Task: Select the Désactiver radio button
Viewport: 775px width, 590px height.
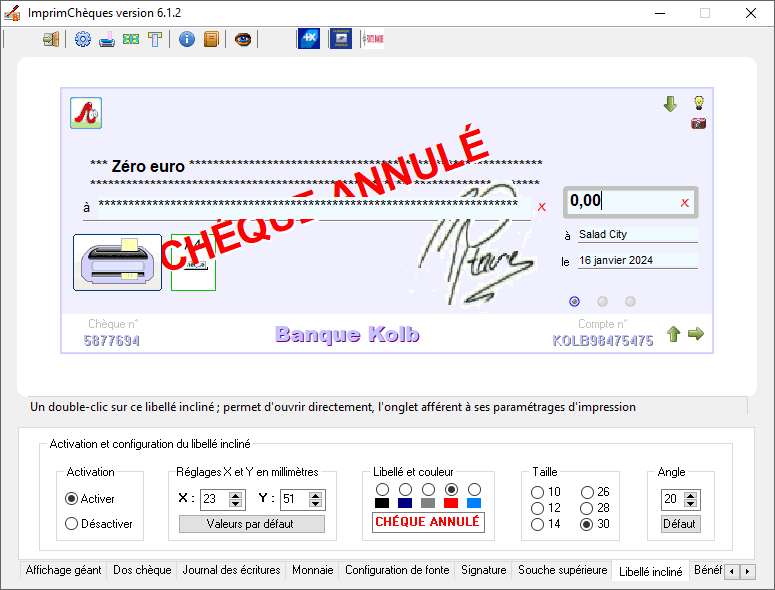Action: 71,523
